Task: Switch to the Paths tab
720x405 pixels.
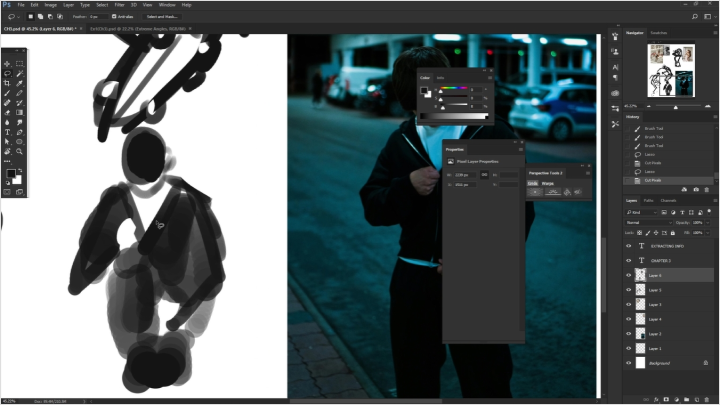Action: pos(648,201)
